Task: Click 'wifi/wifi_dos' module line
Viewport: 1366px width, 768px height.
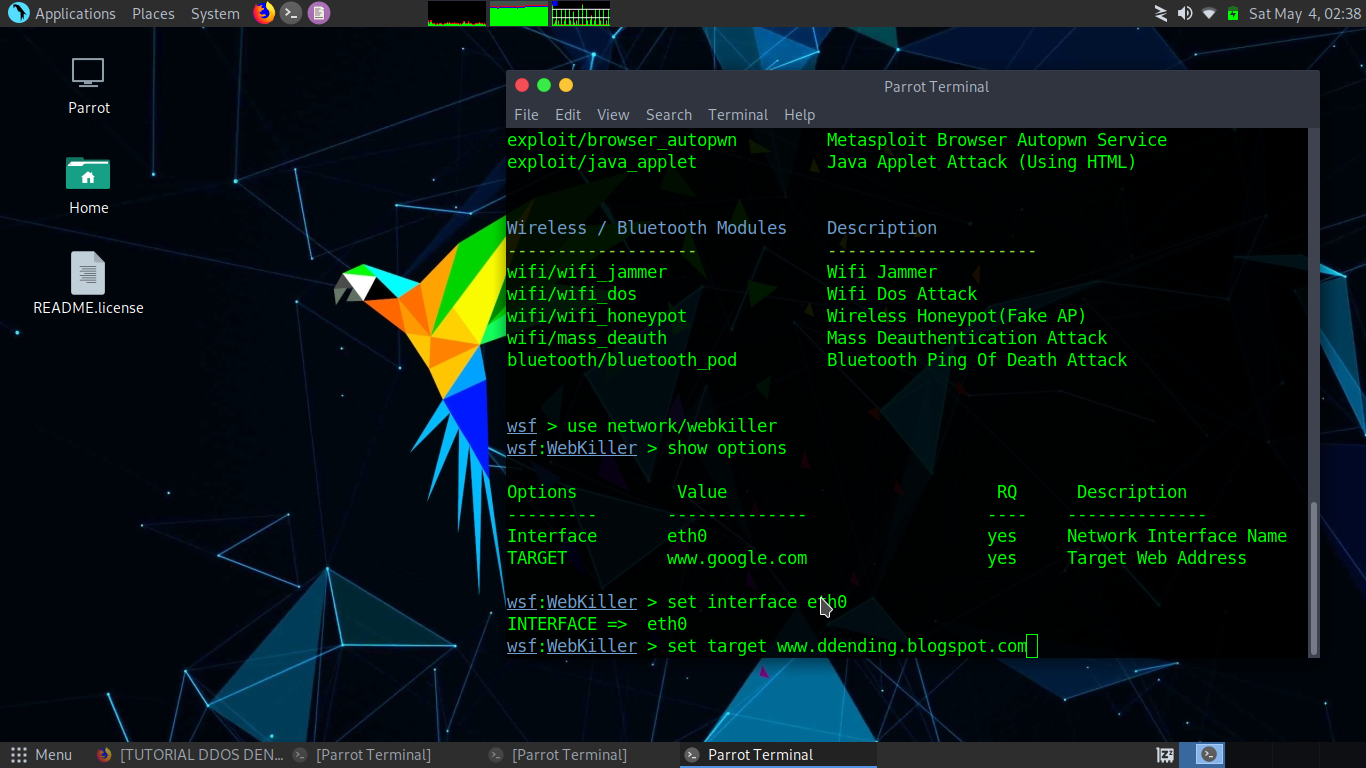Action: (x=572, y=294)
